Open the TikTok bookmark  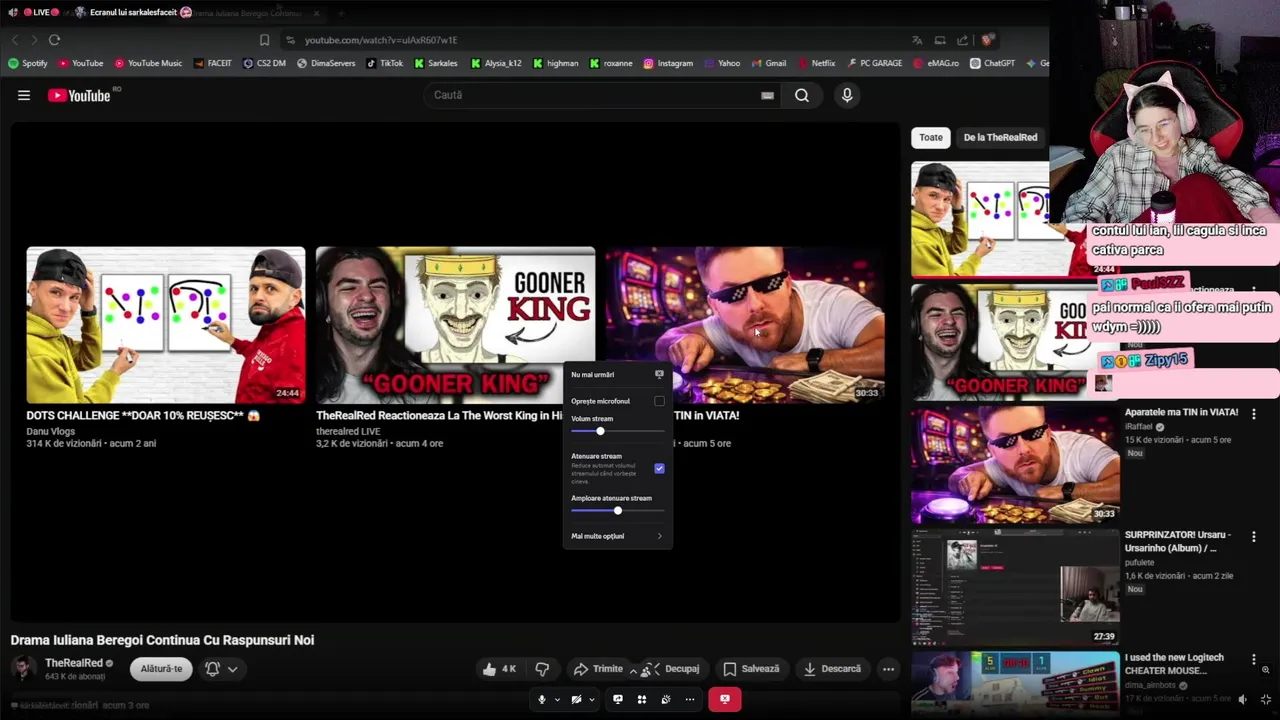(x=385, y=63)
